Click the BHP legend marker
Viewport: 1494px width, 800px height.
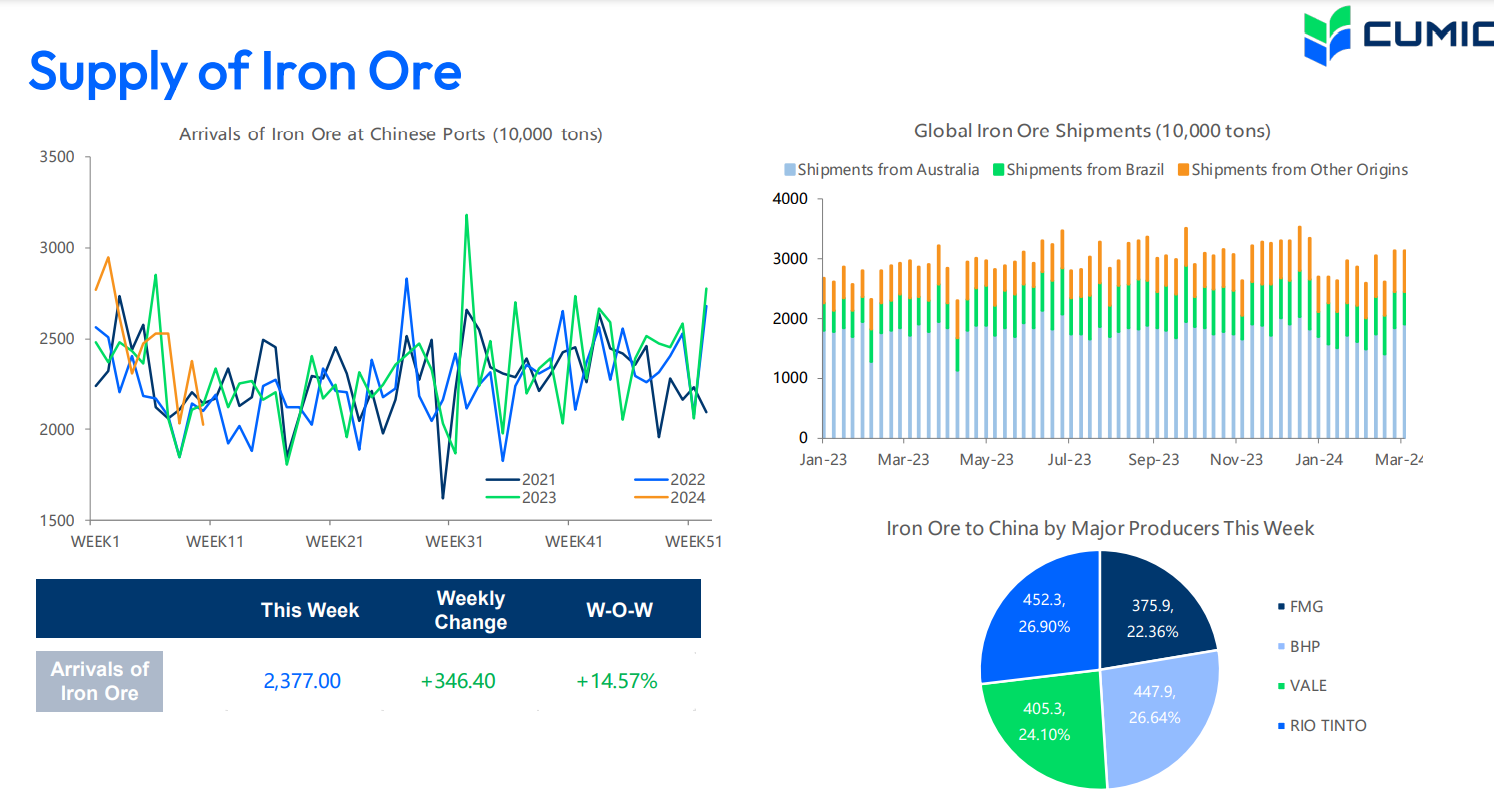pyautogui.click(x=1282, y=647)
